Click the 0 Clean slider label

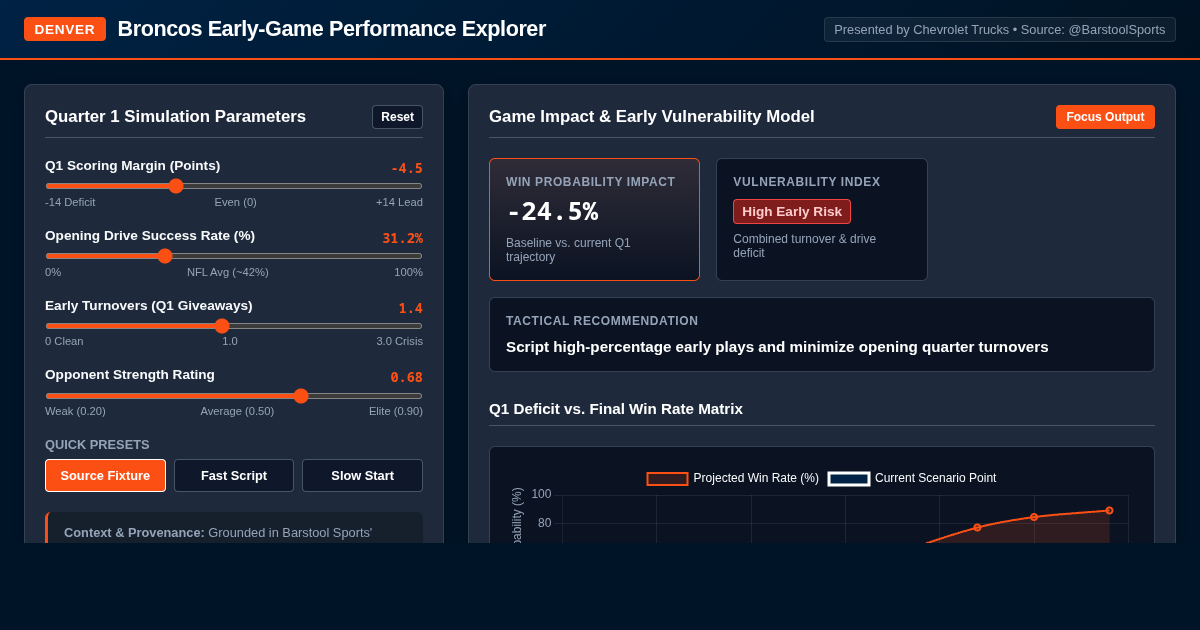click(64, 341)
